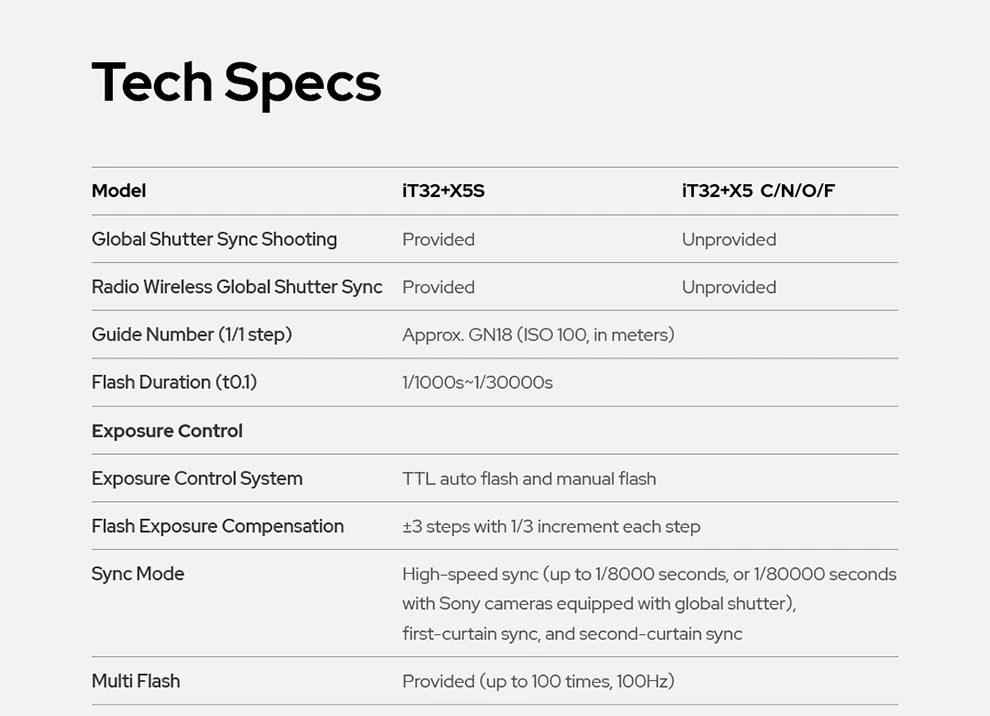990x716 pixels.
Task: Click Approx. GN18 guide number value
Action: [x=538, y=335]
